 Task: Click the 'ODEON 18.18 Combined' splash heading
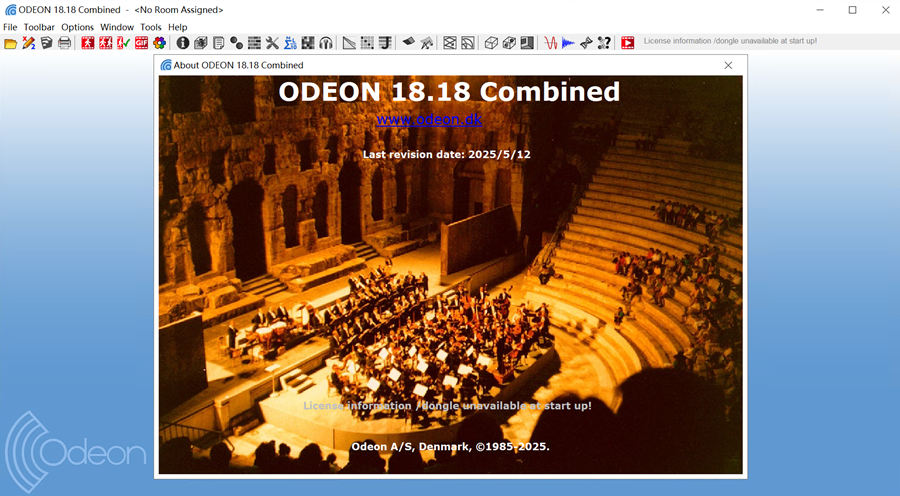(x=449, y=92)
